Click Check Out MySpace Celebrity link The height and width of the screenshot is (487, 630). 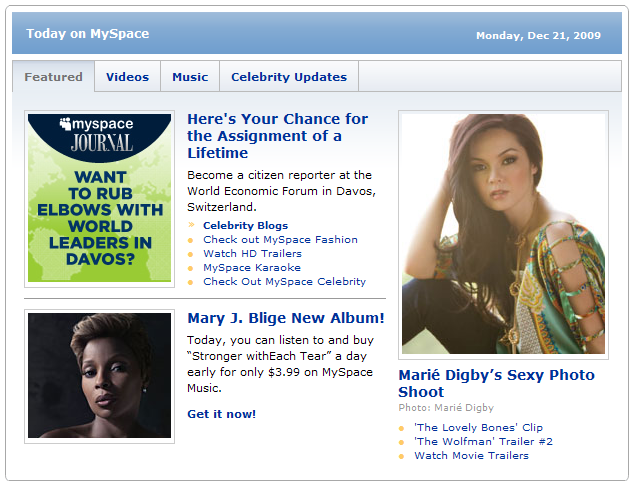[x=284, y=282]
